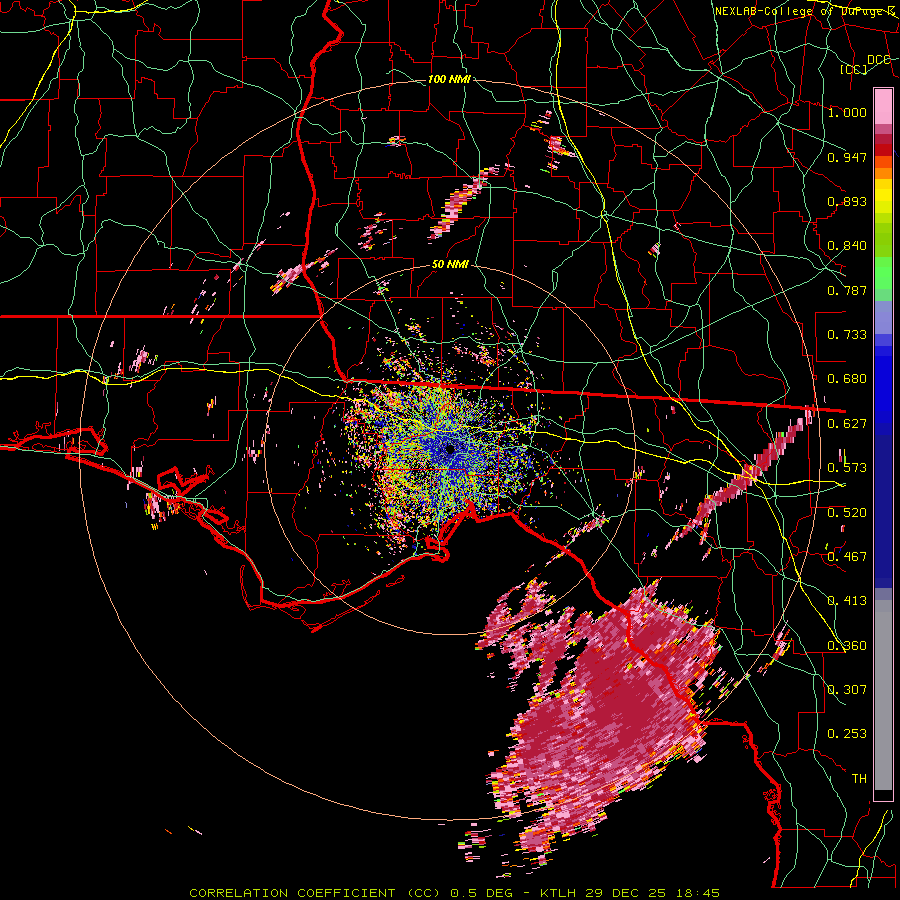Select the 0.733 legend value
This screenshot has width=900, height=900.
tap(847, 335)
